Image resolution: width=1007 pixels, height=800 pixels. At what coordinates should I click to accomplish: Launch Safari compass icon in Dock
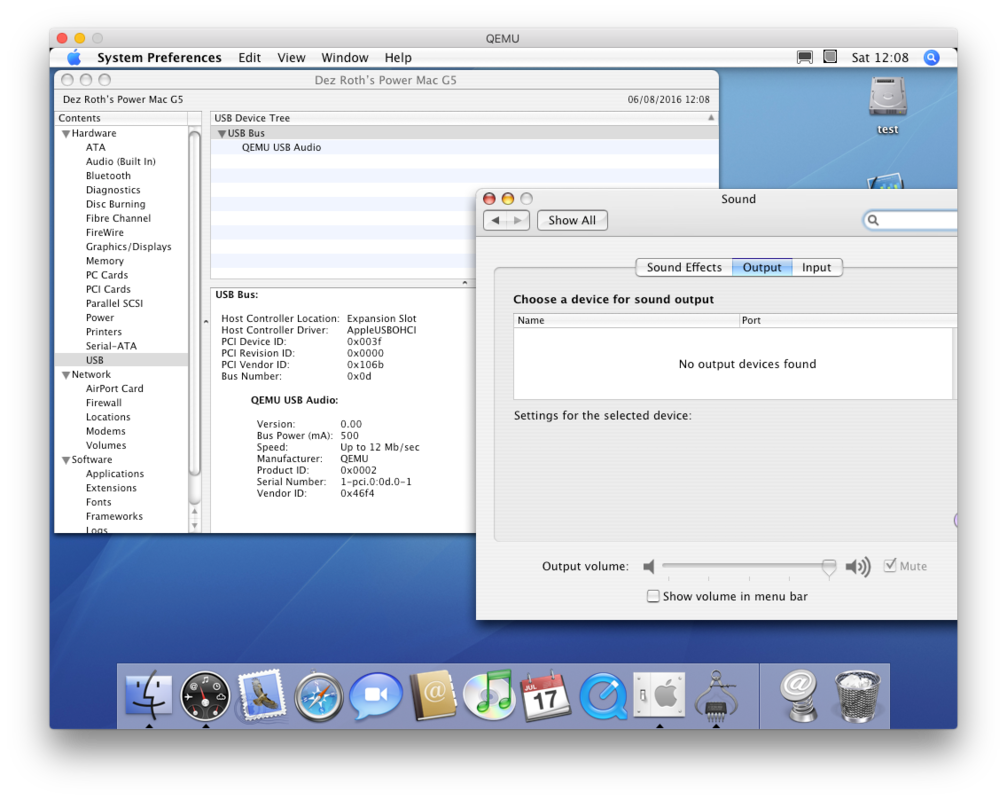tap(318, 697)
